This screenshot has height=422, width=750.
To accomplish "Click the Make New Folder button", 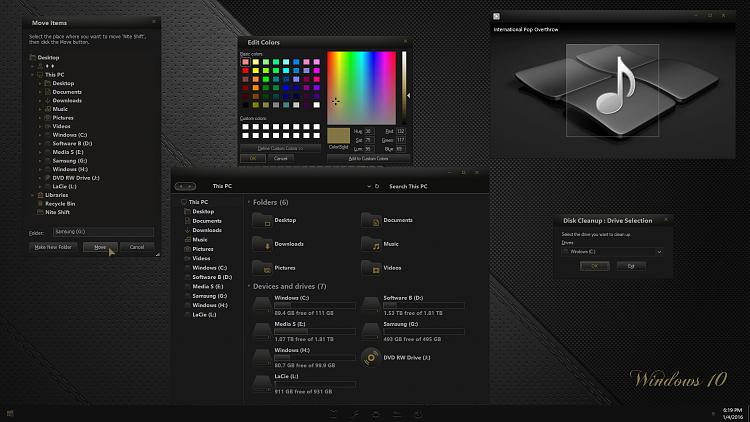I will tap(53, 247).
